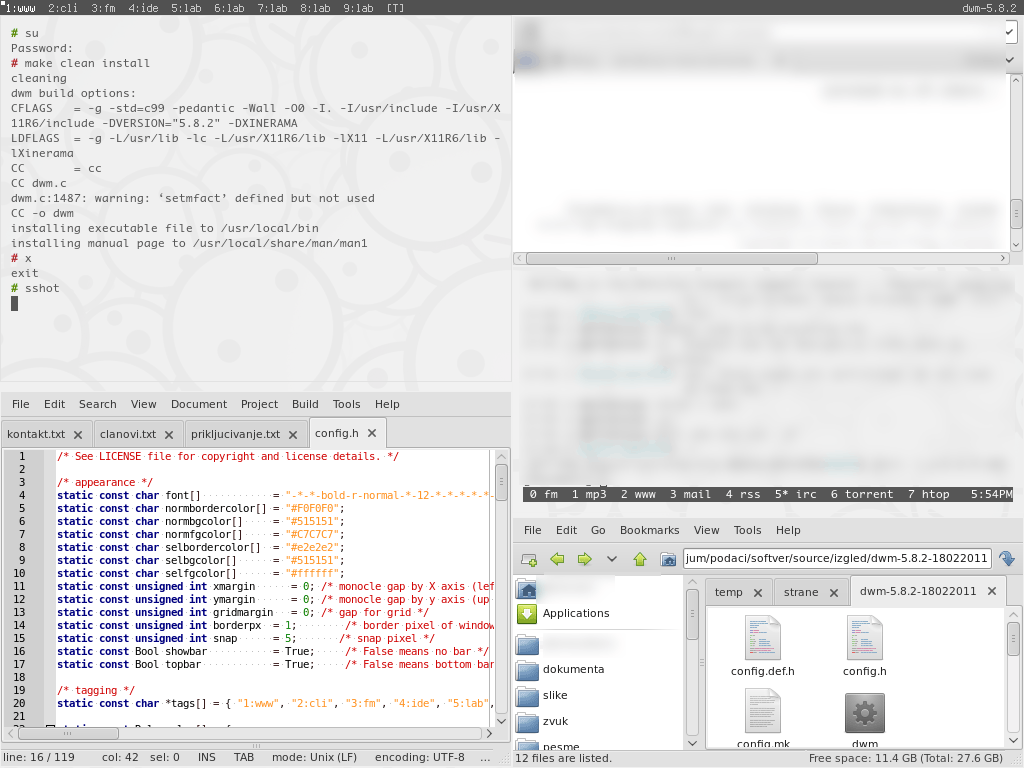Toggle INS overwrite mode in the editor statusbar
The height and width of the screenshot is (768, 1024).
click(207, 757)
